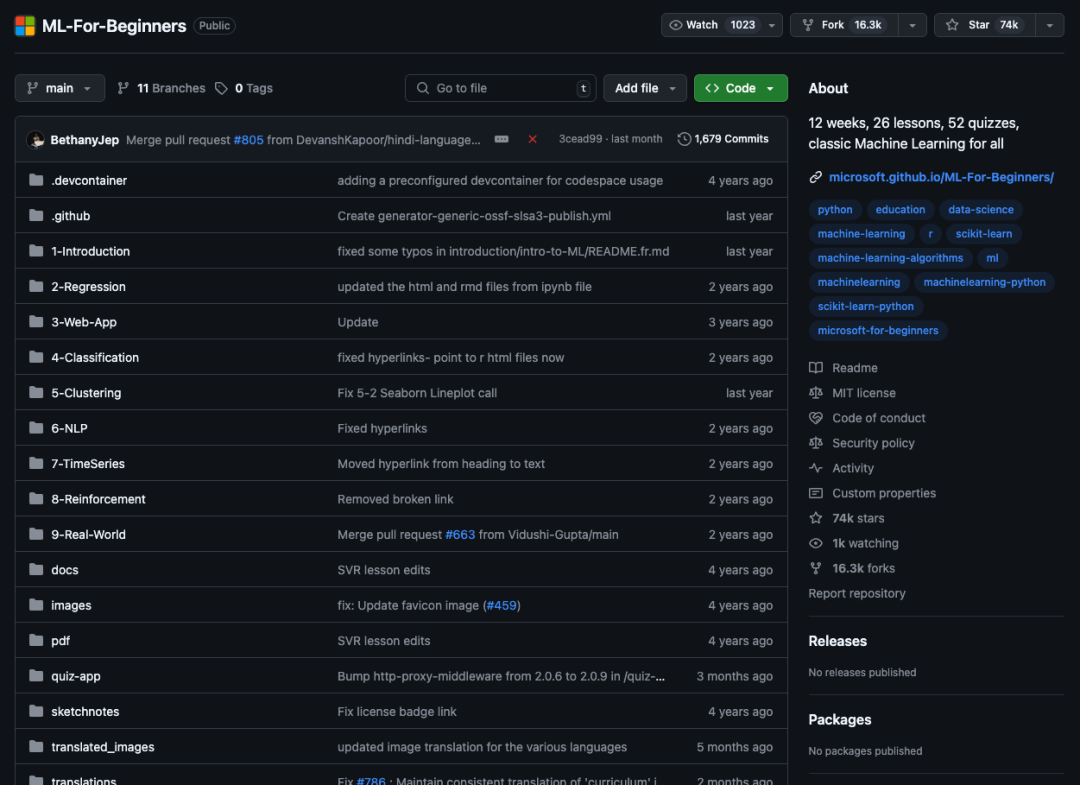Click the pulse icon next to Activity
The image size is (1080, 785).
pyautogui.click(x=816, y=468)
